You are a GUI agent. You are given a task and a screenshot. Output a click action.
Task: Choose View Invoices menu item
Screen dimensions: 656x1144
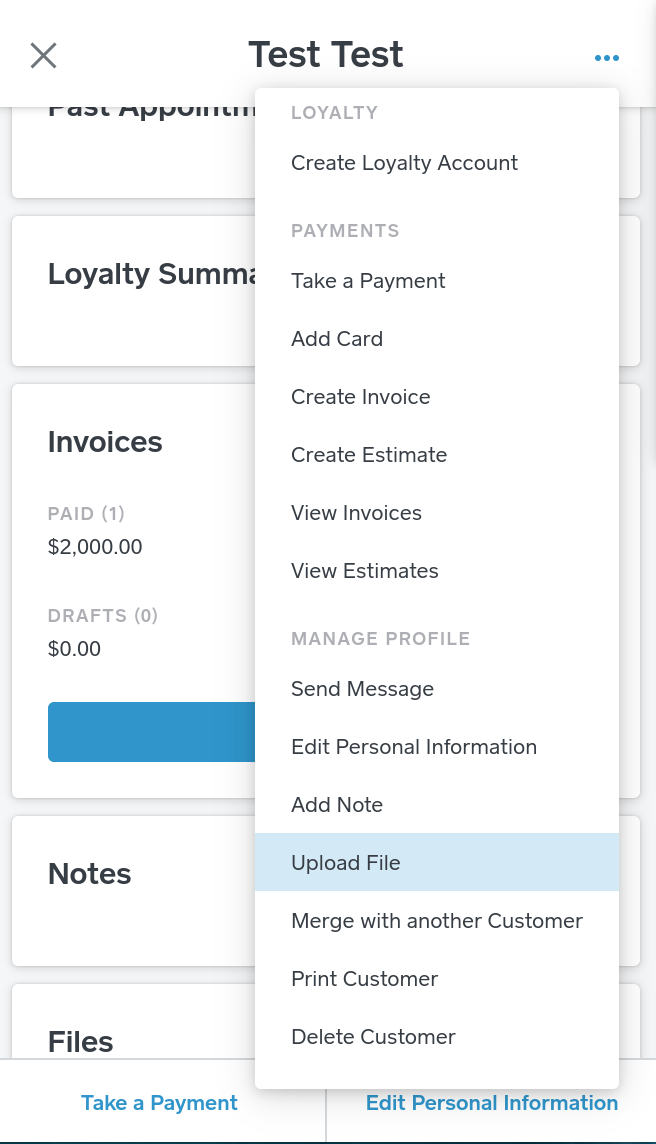pos(356,513)
